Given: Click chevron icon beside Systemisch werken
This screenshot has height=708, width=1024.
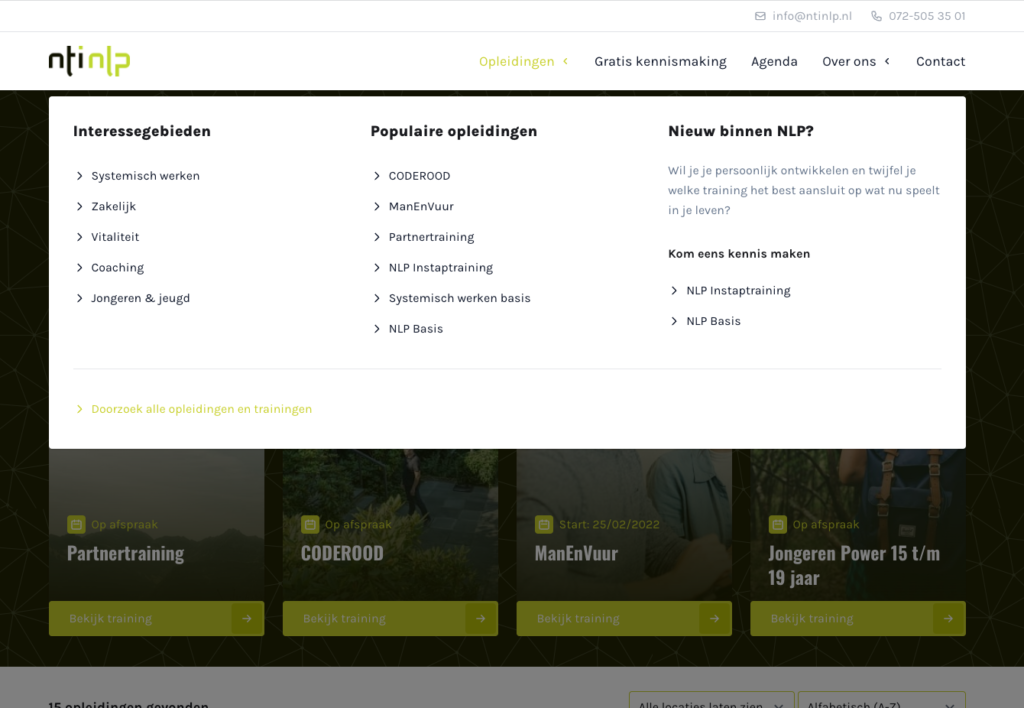Looking at the screenshot, I should click(80, 176).
